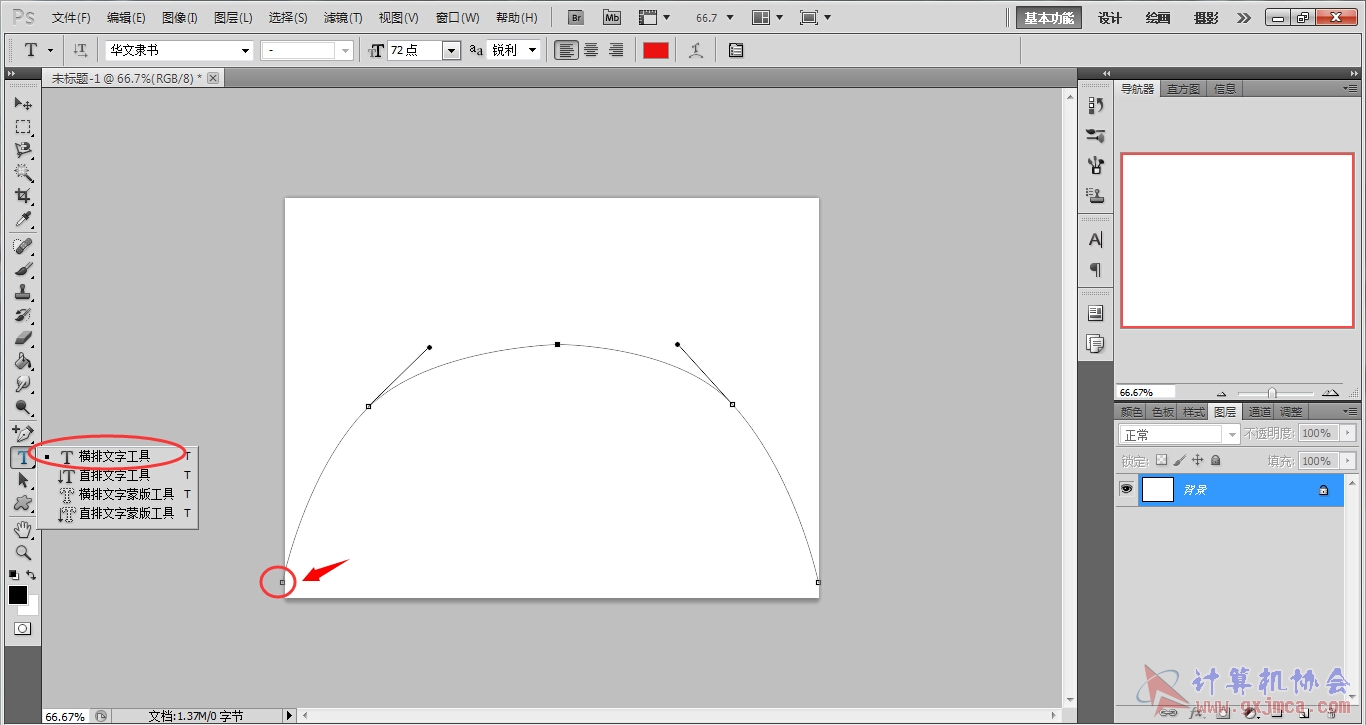Adjust the navigator zoom slider
The image size is (1366, 725).
click(1271, 393)
